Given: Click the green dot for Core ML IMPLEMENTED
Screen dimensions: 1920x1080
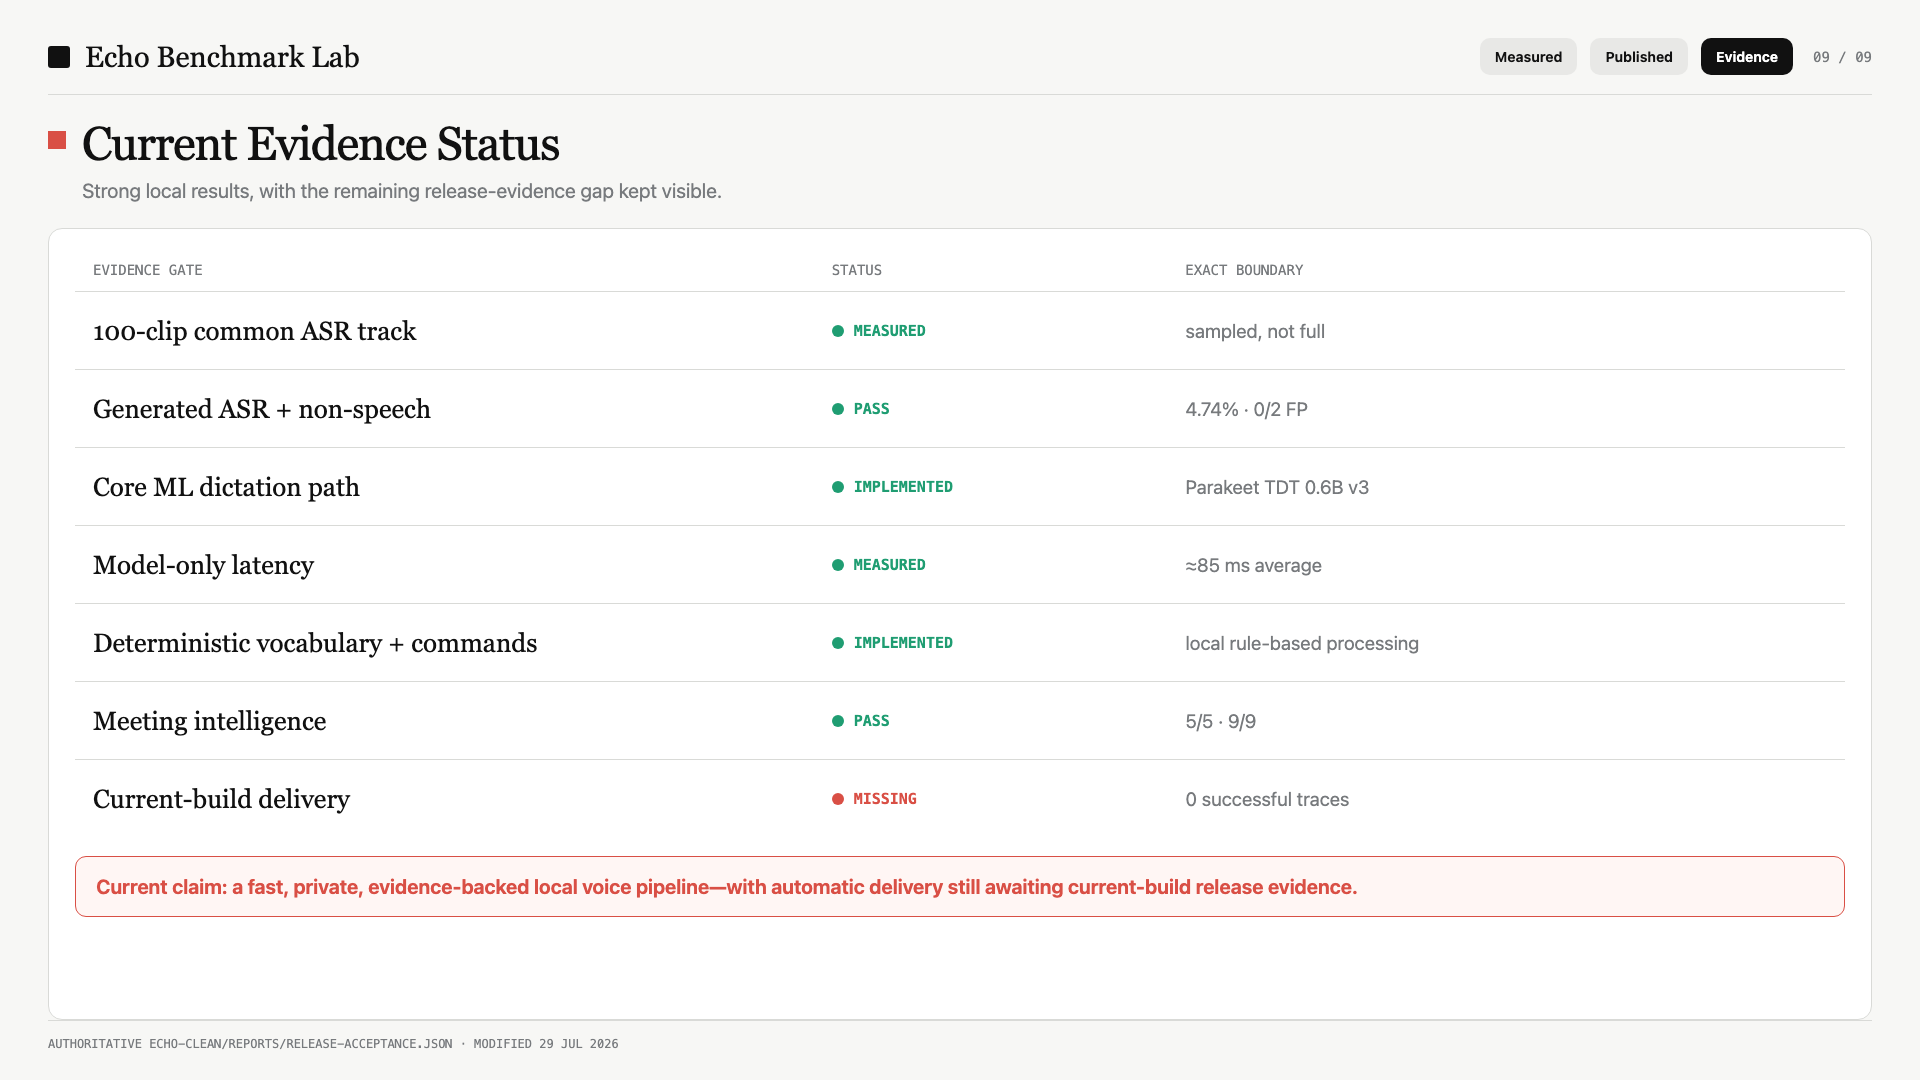Looking at the screenshot, I should coord(838,487).
